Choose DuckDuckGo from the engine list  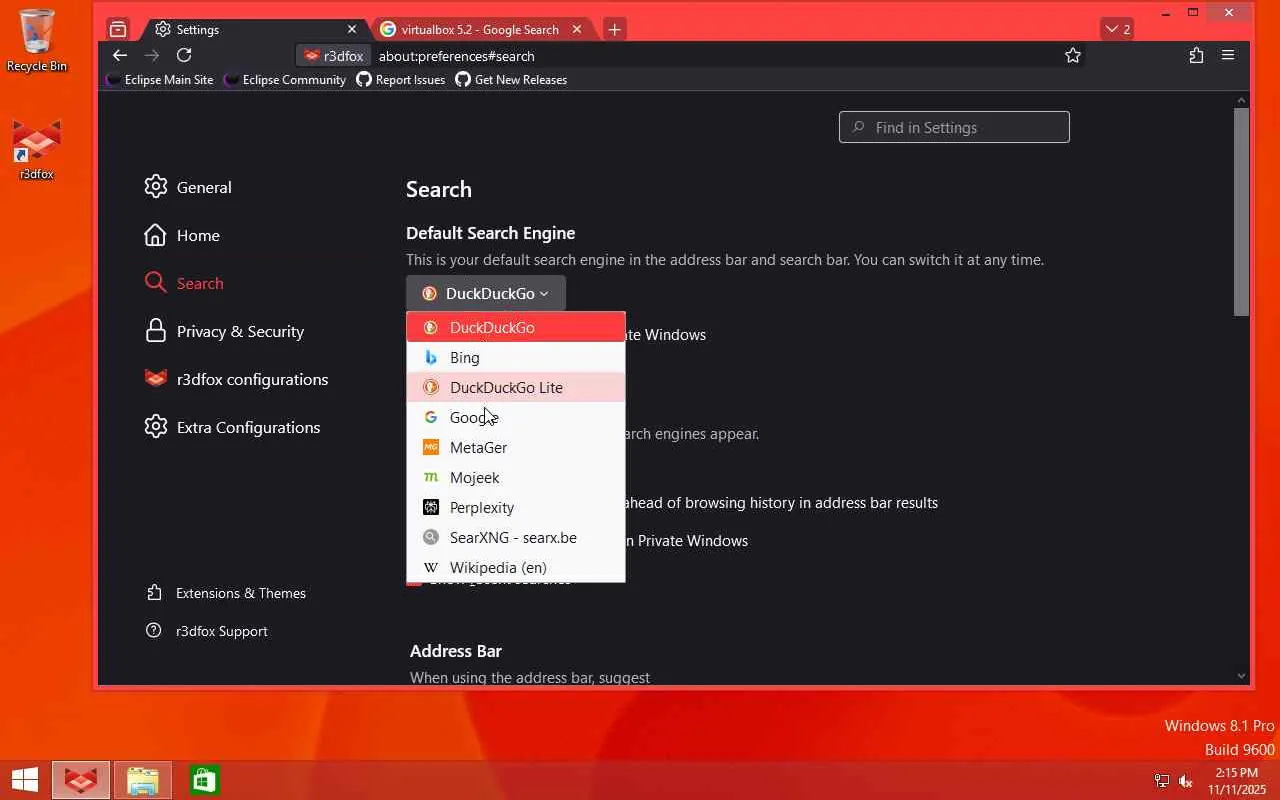(x=516, y=327)
